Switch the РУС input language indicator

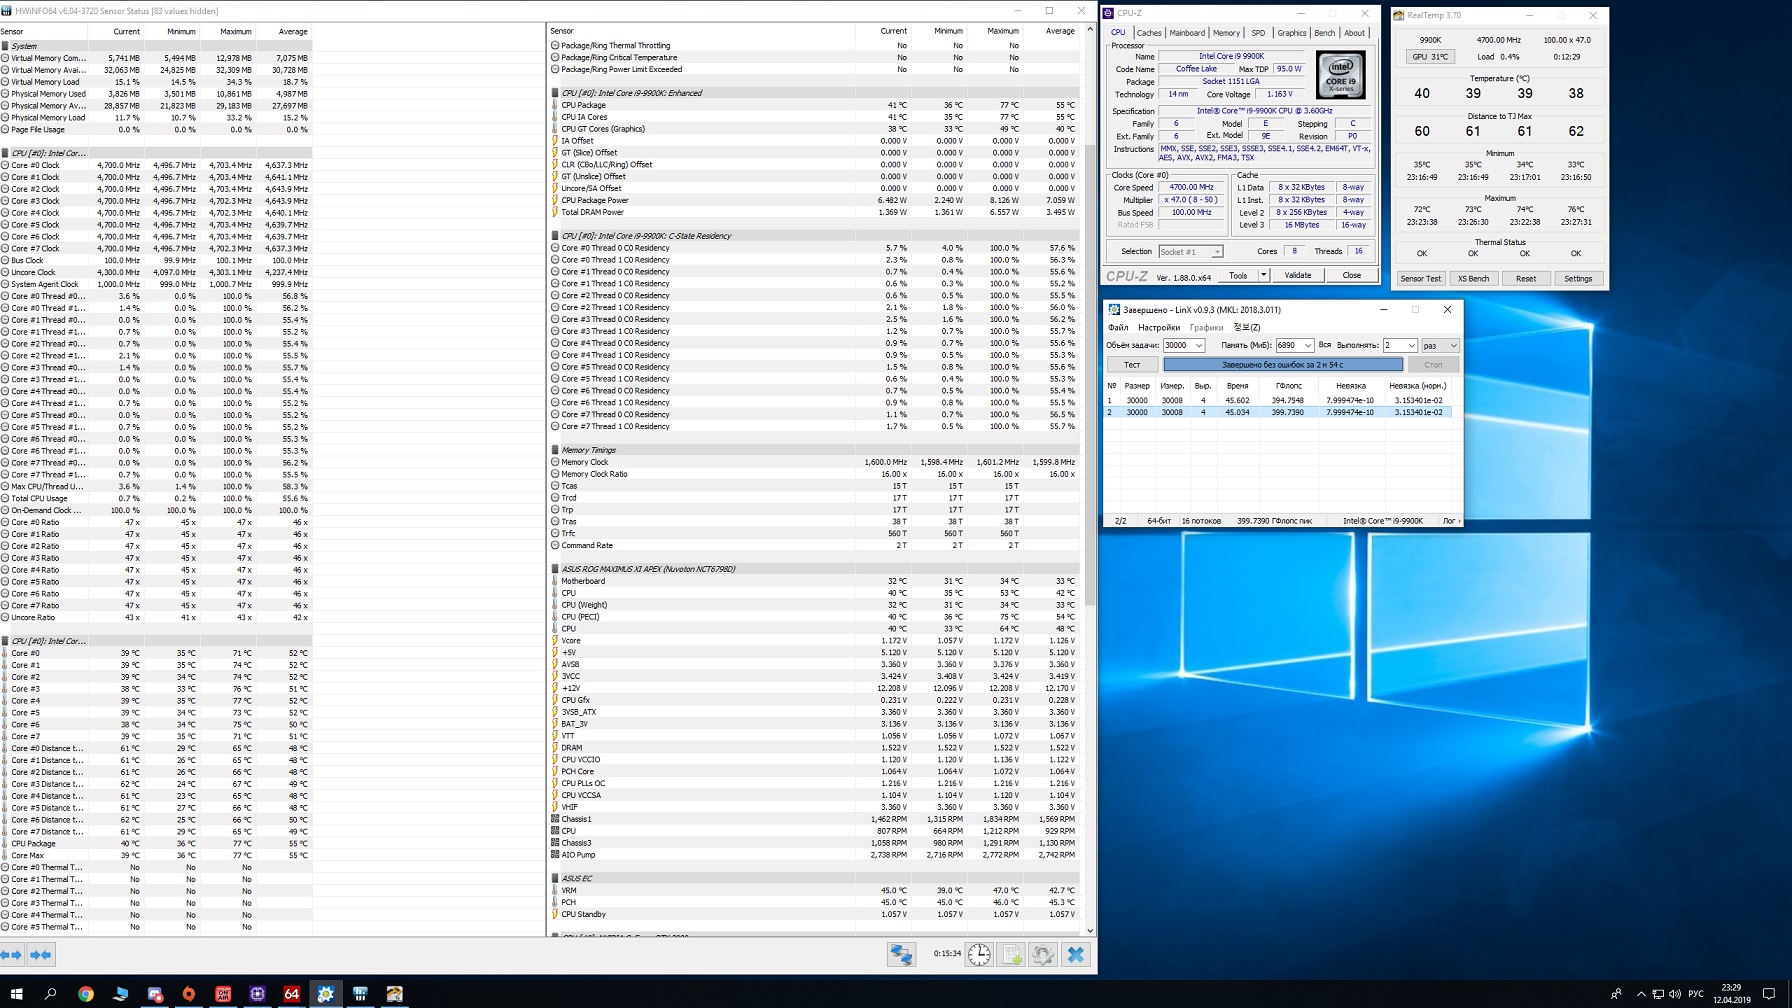1696,994
